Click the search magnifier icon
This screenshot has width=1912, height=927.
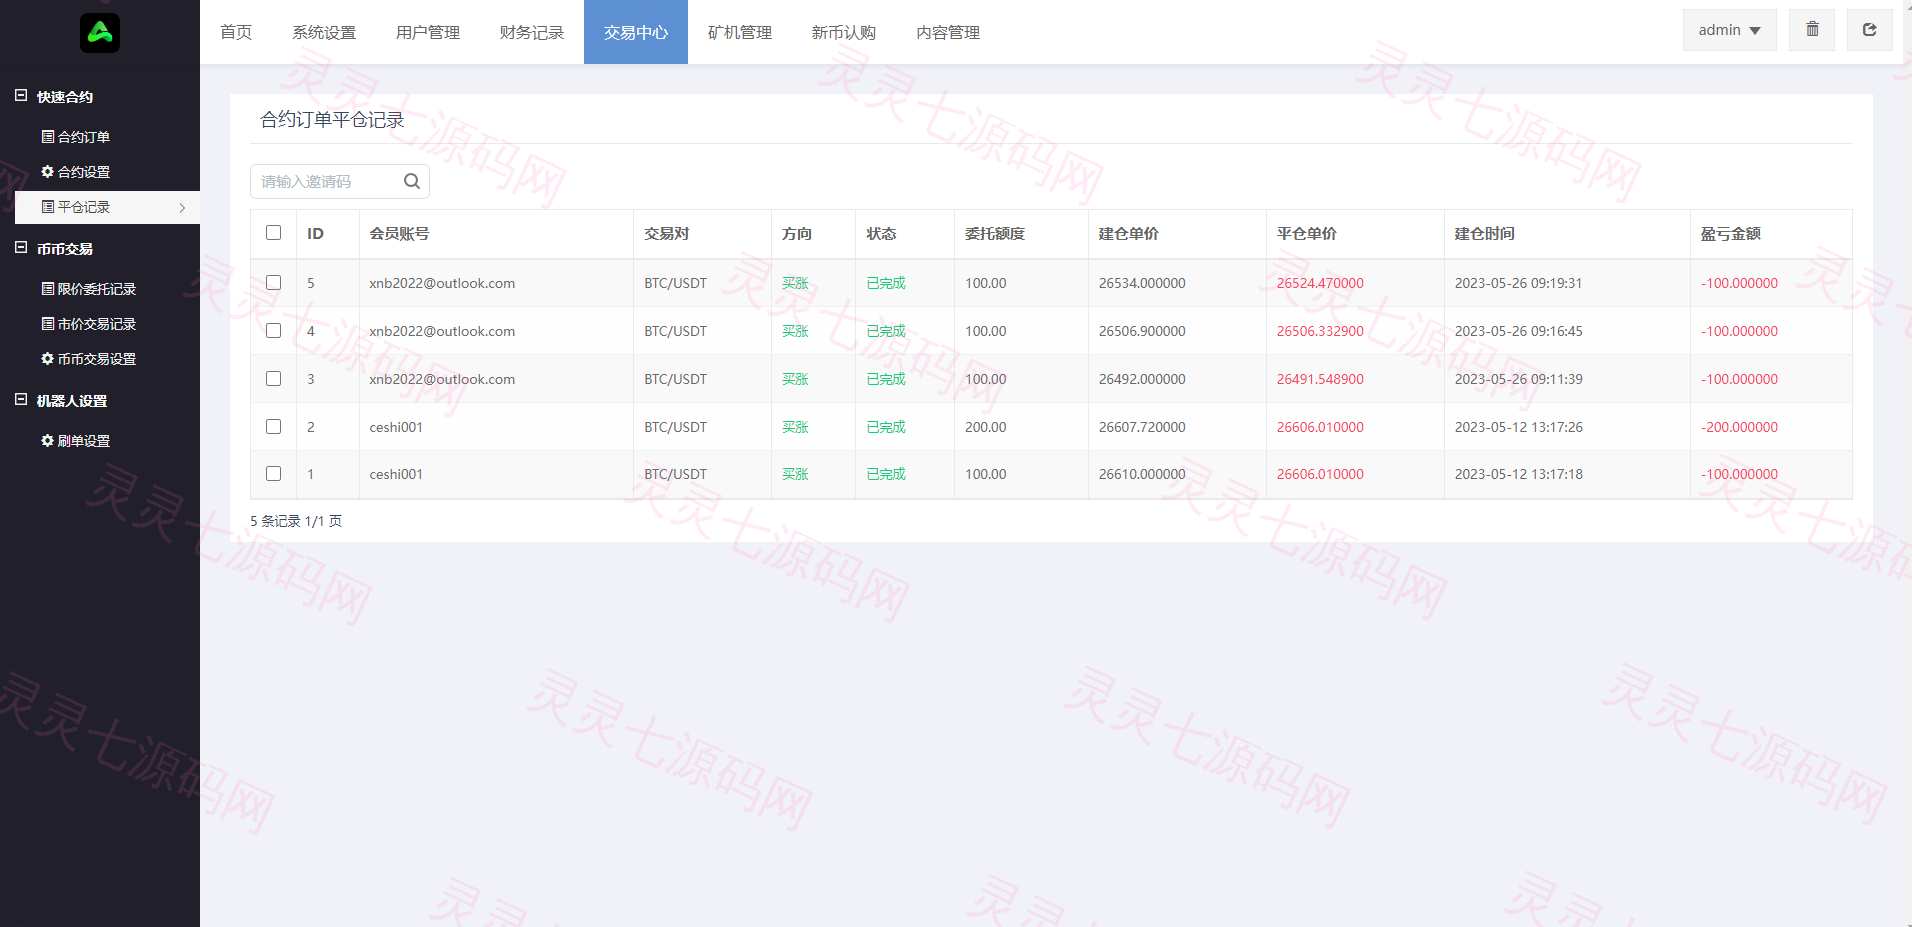pos(411,181)
